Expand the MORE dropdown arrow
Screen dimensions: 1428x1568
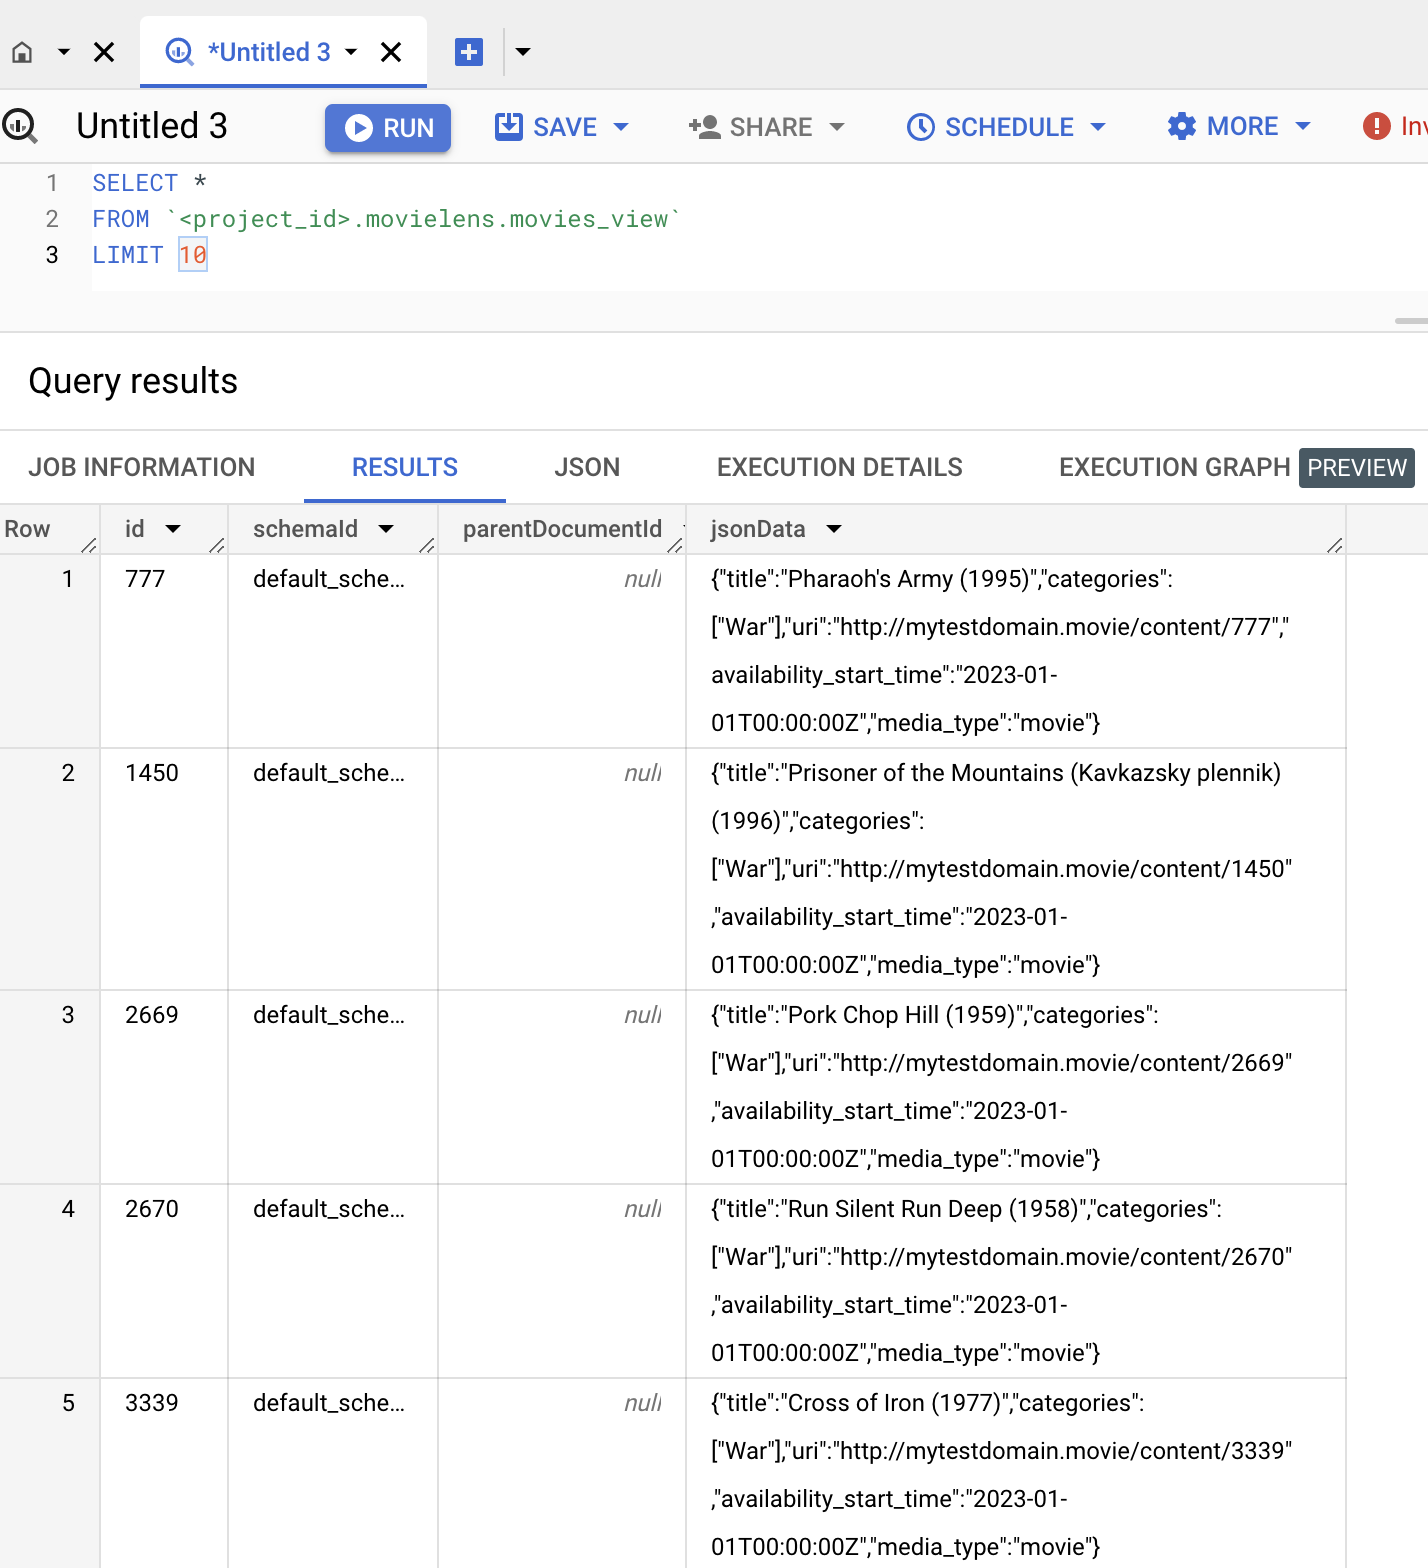click(x=1303, y=126)
